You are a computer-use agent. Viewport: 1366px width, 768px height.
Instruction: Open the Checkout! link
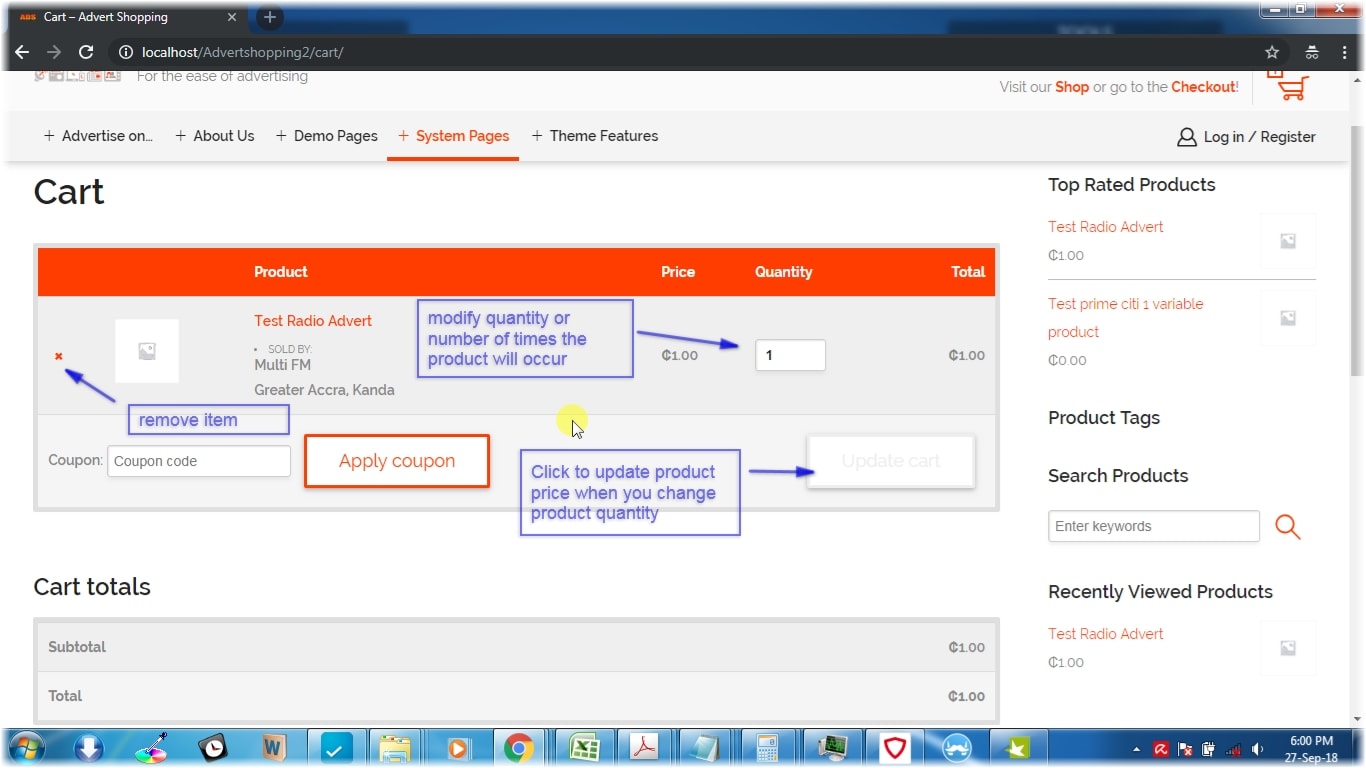1202,87
